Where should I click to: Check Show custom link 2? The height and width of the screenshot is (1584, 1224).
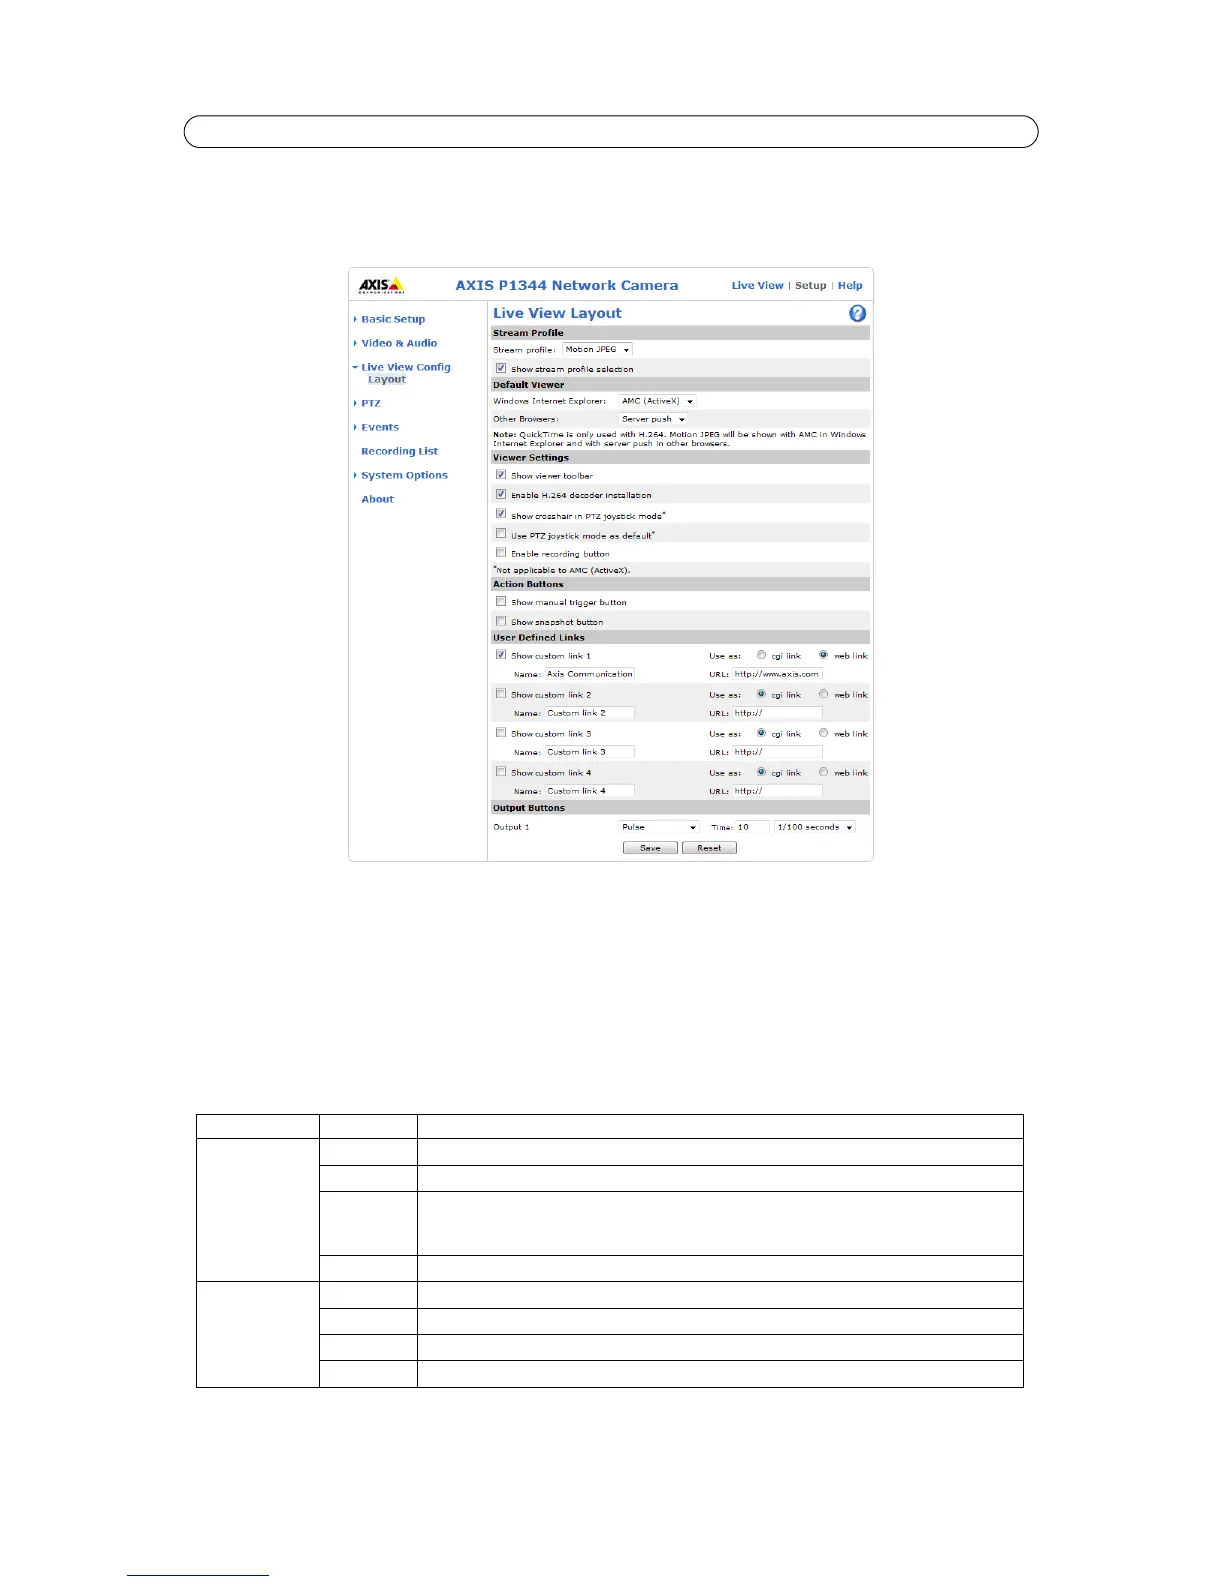click(x=501, y=694)
